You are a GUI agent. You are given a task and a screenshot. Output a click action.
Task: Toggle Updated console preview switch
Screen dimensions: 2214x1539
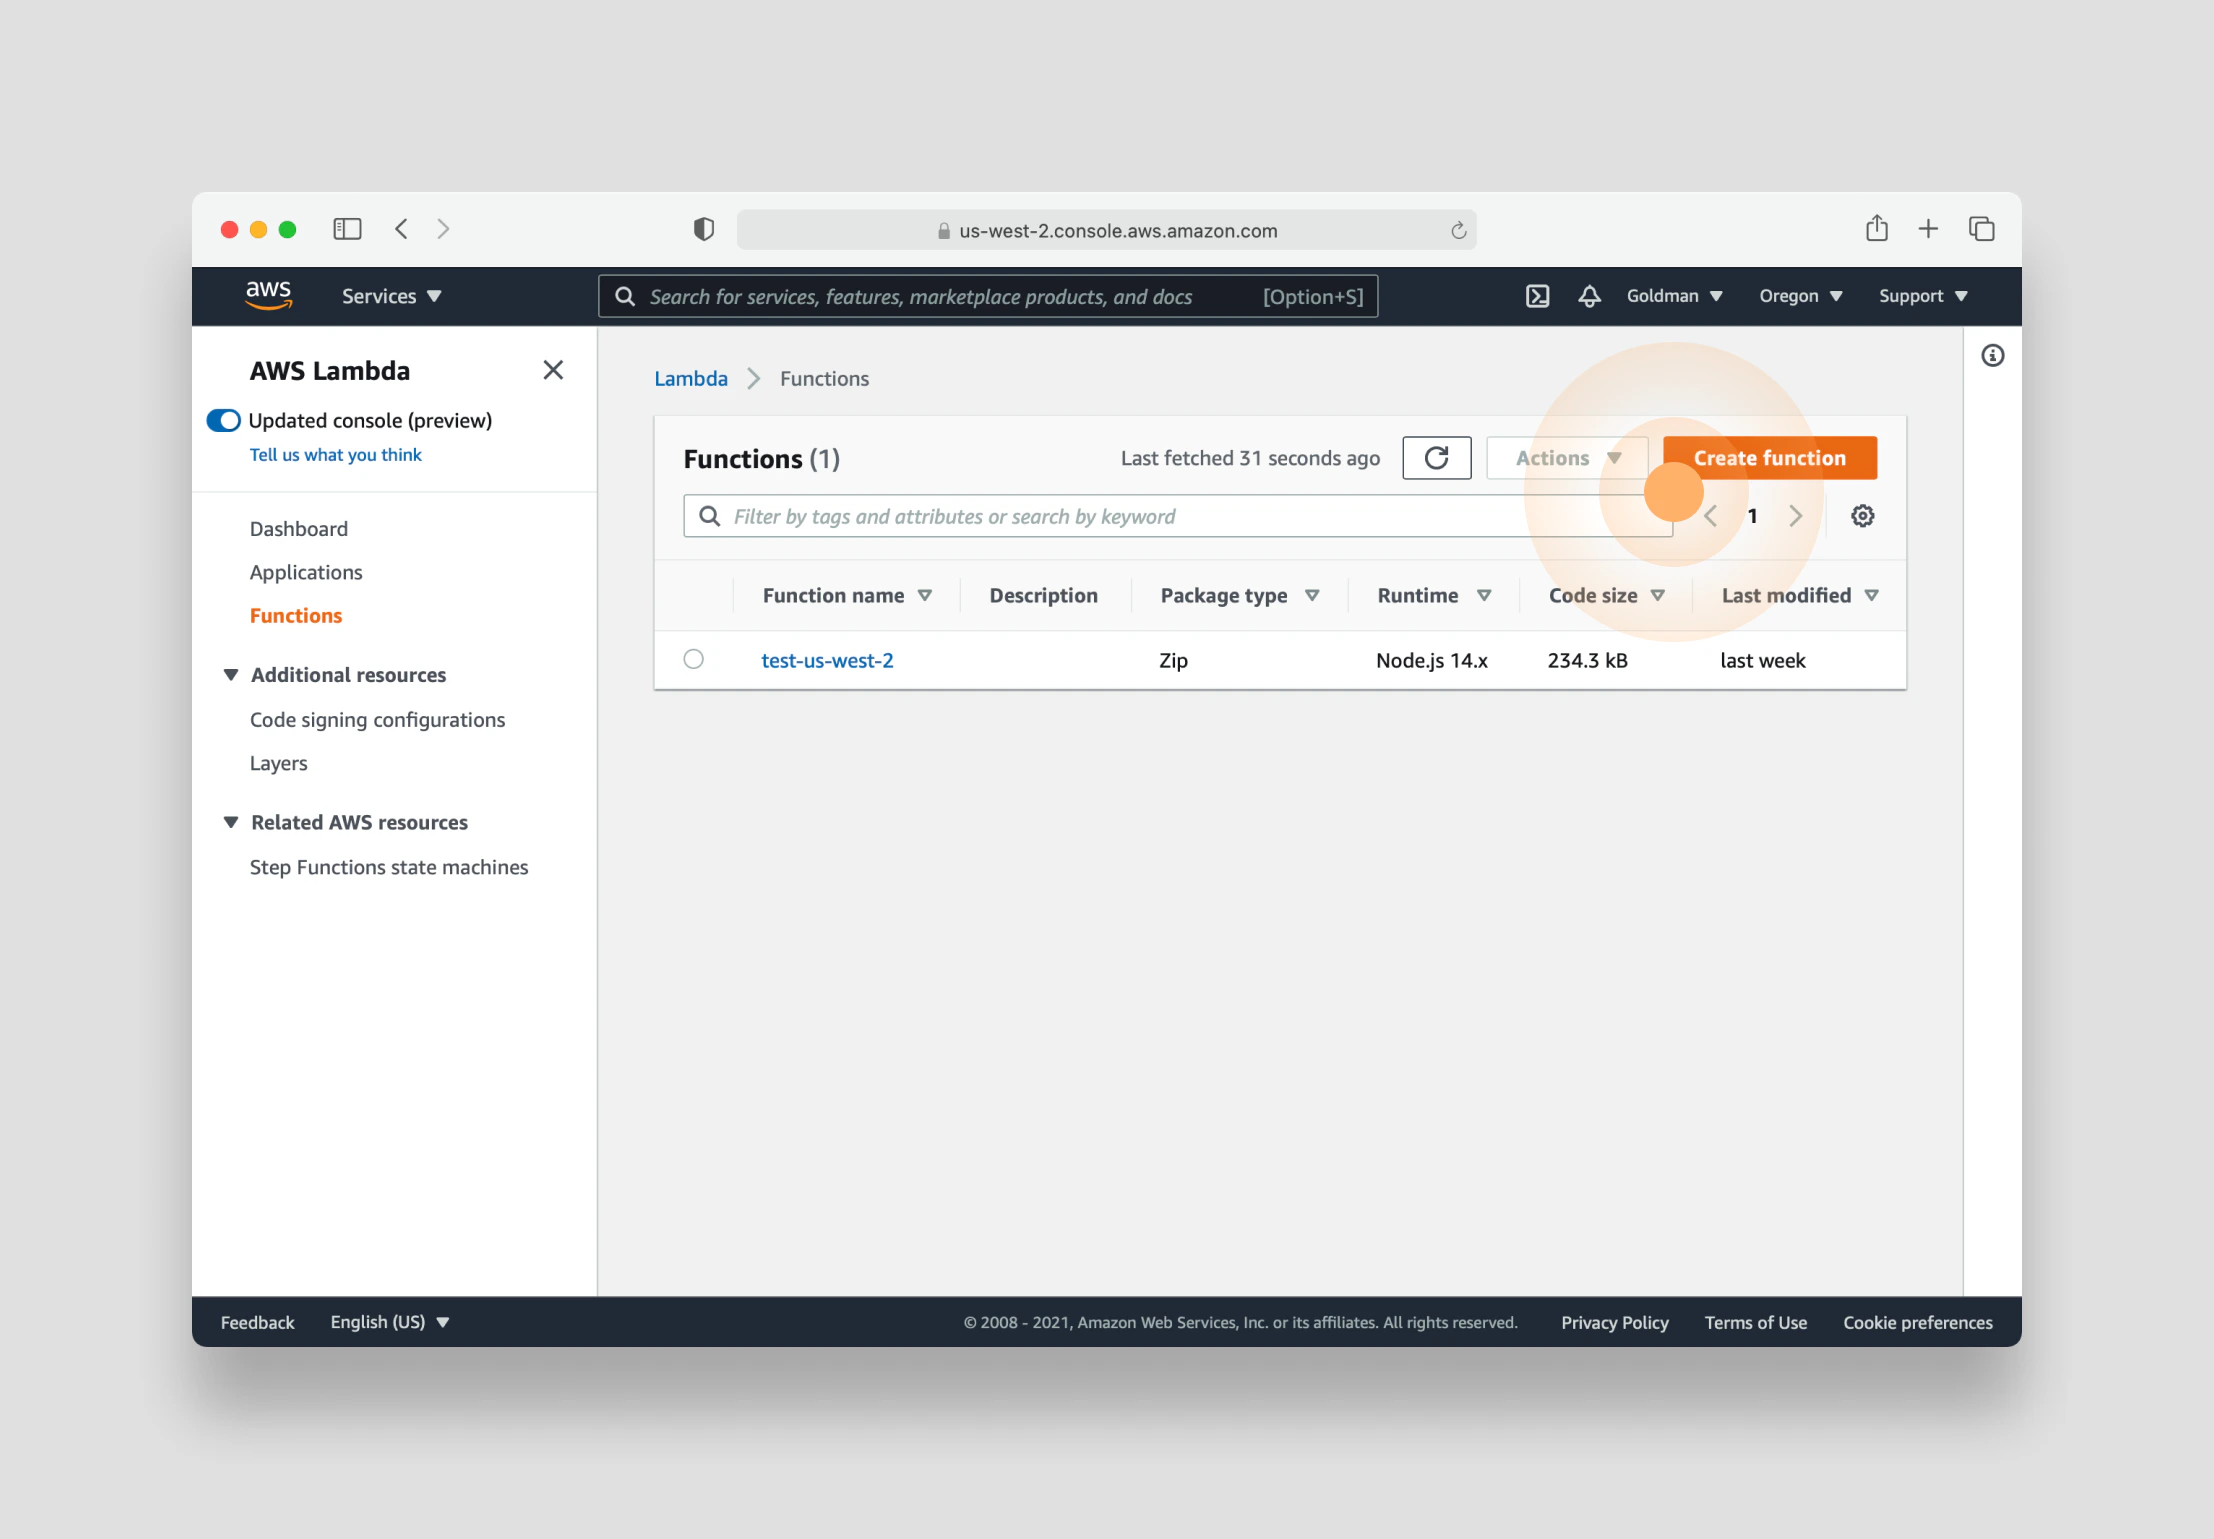(x=223, y=420)
